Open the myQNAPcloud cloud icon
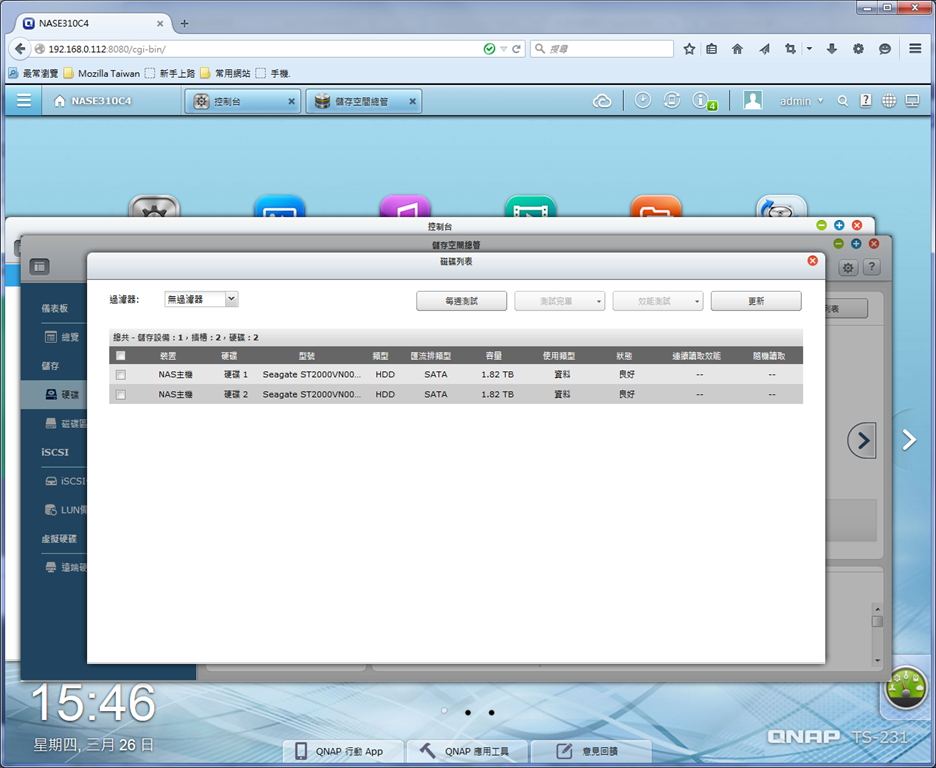This screenshot has height=768, width=936. pyautogui.click(x=602, y=101)
